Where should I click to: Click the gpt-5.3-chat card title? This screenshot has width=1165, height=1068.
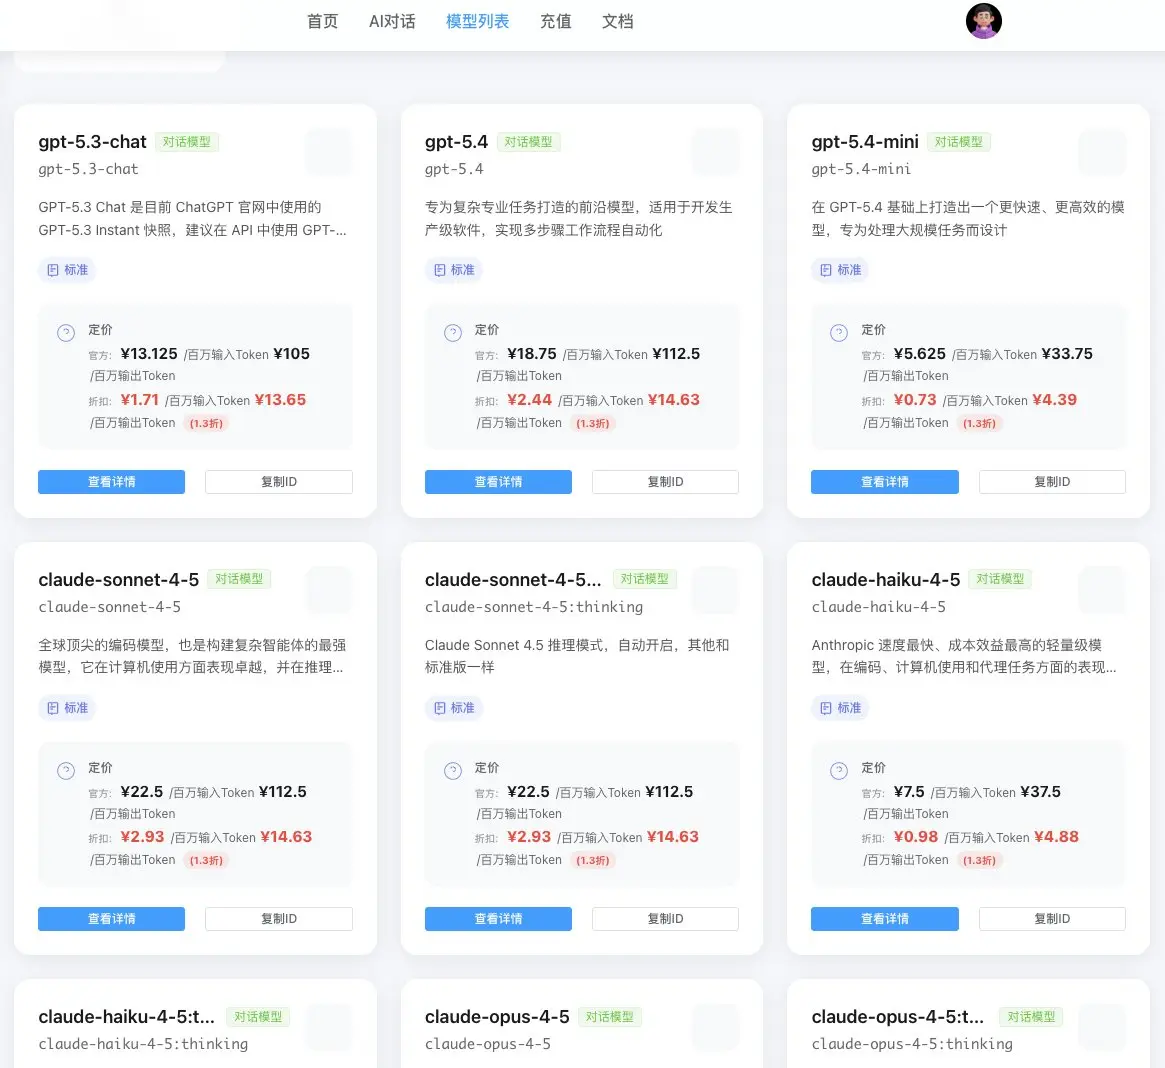(x=92, y=142)
